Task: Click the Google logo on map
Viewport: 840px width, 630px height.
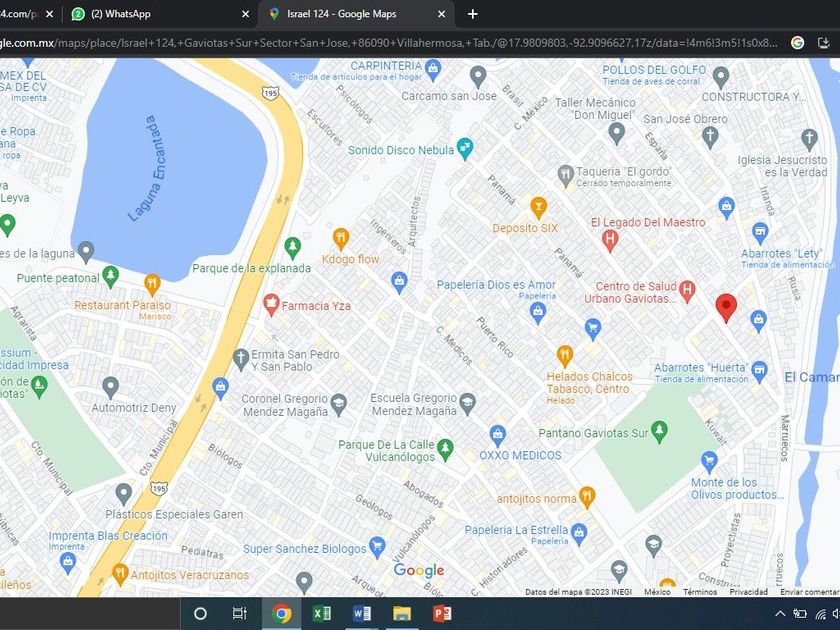Action: (418, 571)
